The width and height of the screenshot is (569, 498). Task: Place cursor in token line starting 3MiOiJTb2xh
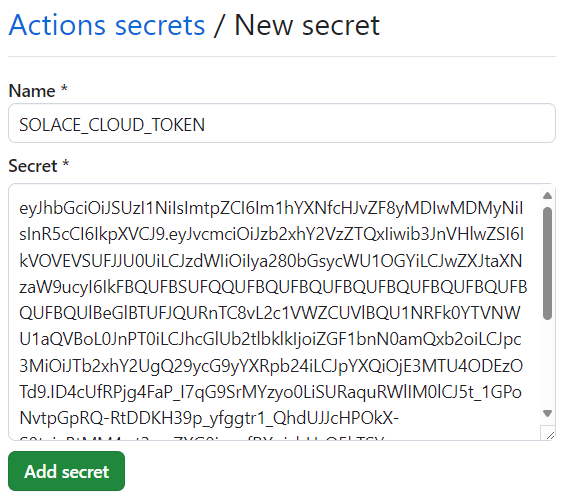point(271,366)
